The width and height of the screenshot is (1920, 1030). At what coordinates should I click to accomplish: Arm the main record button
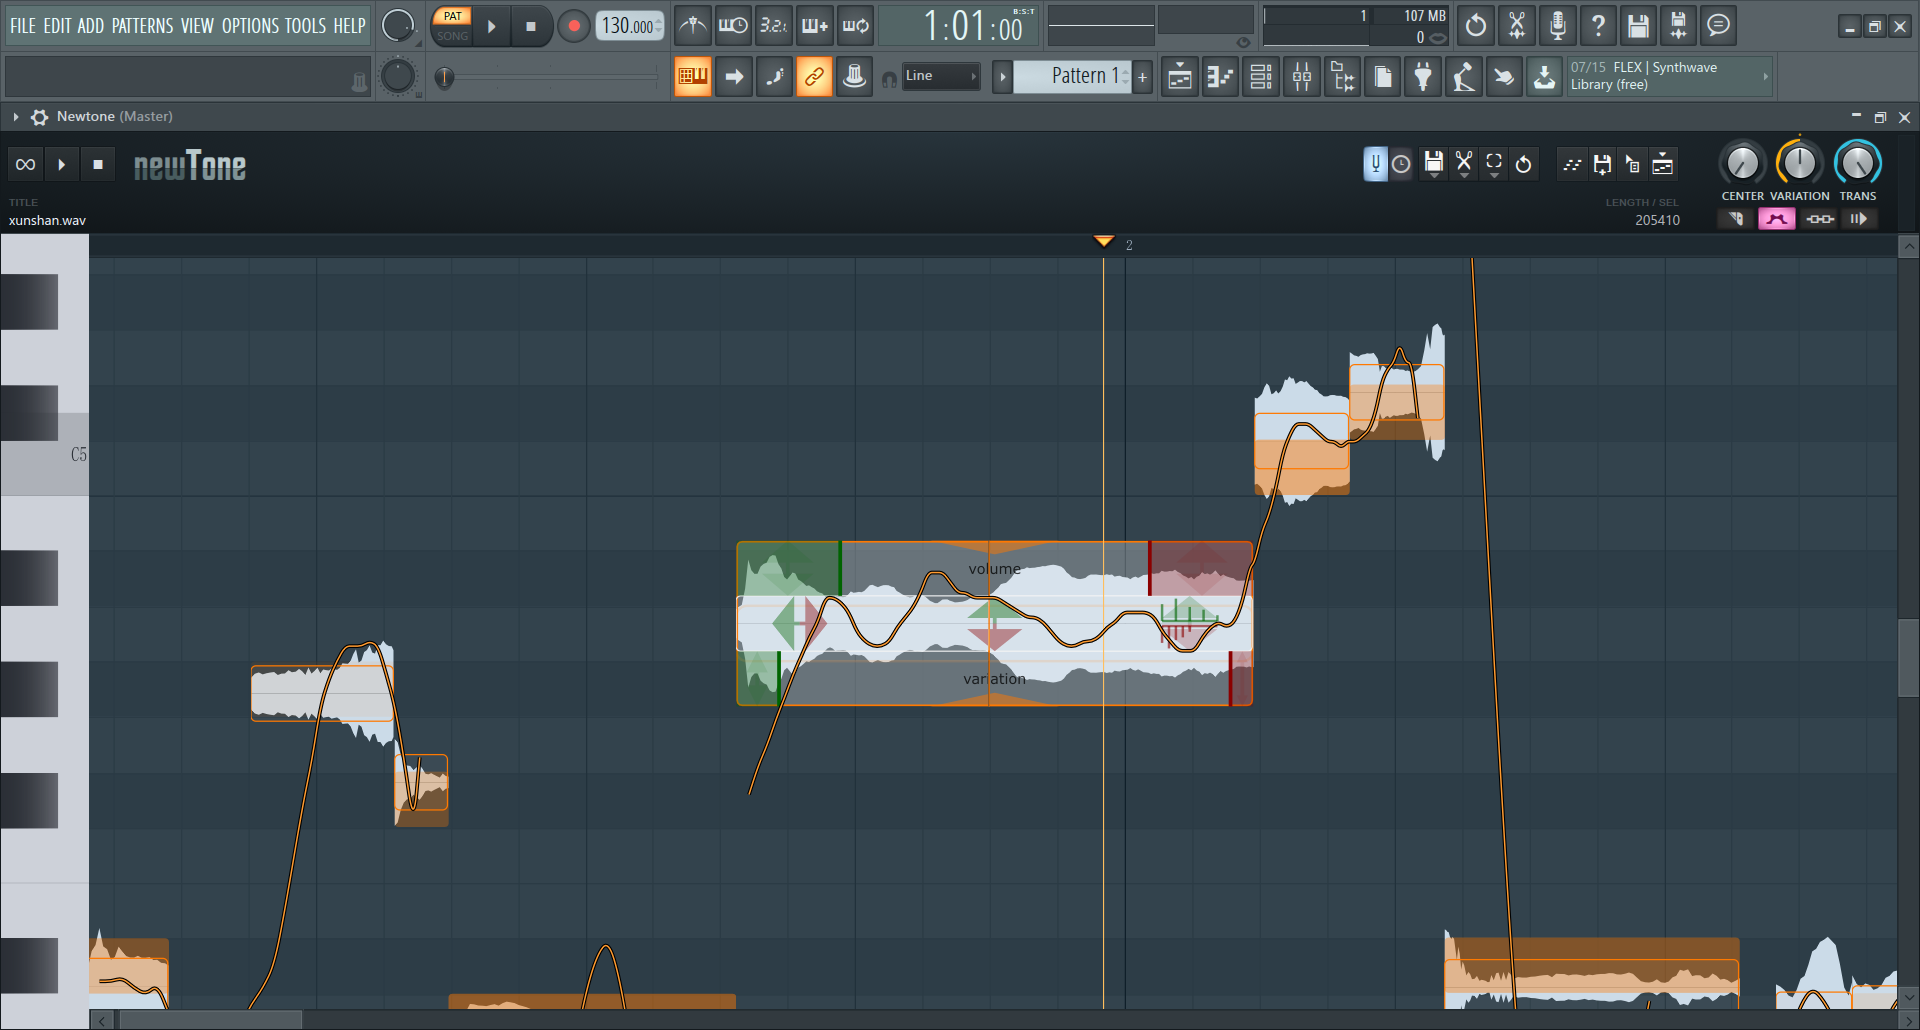click(573, 27)
